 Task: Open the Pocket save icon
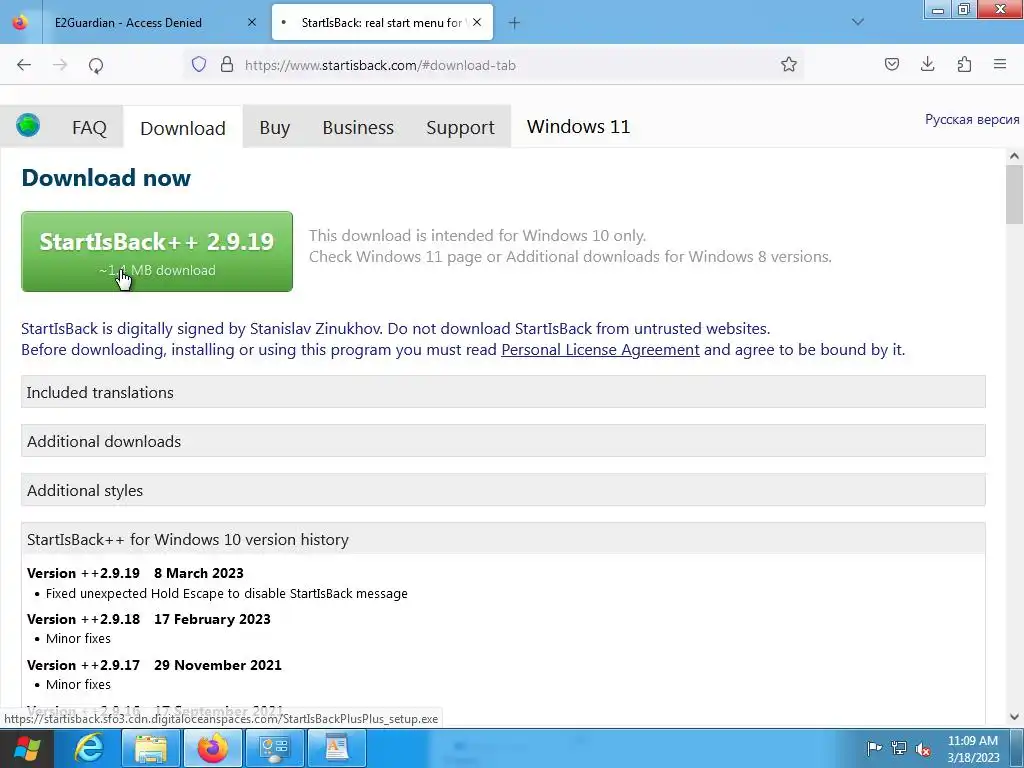891,64
